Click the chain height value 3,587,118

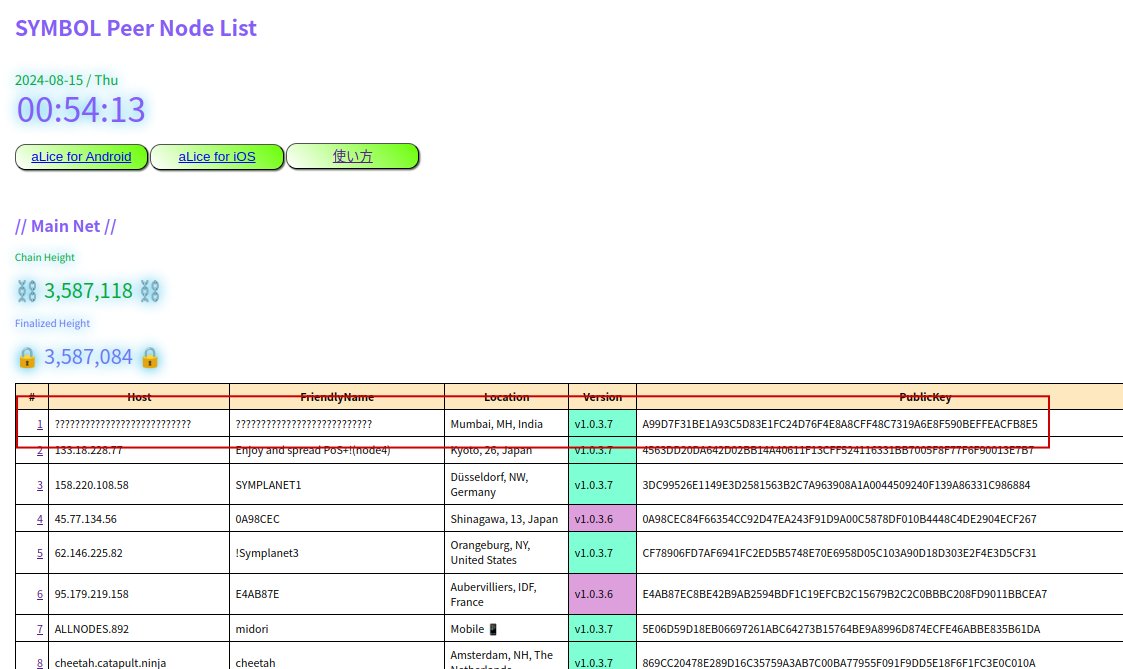(x=88, y=291)
